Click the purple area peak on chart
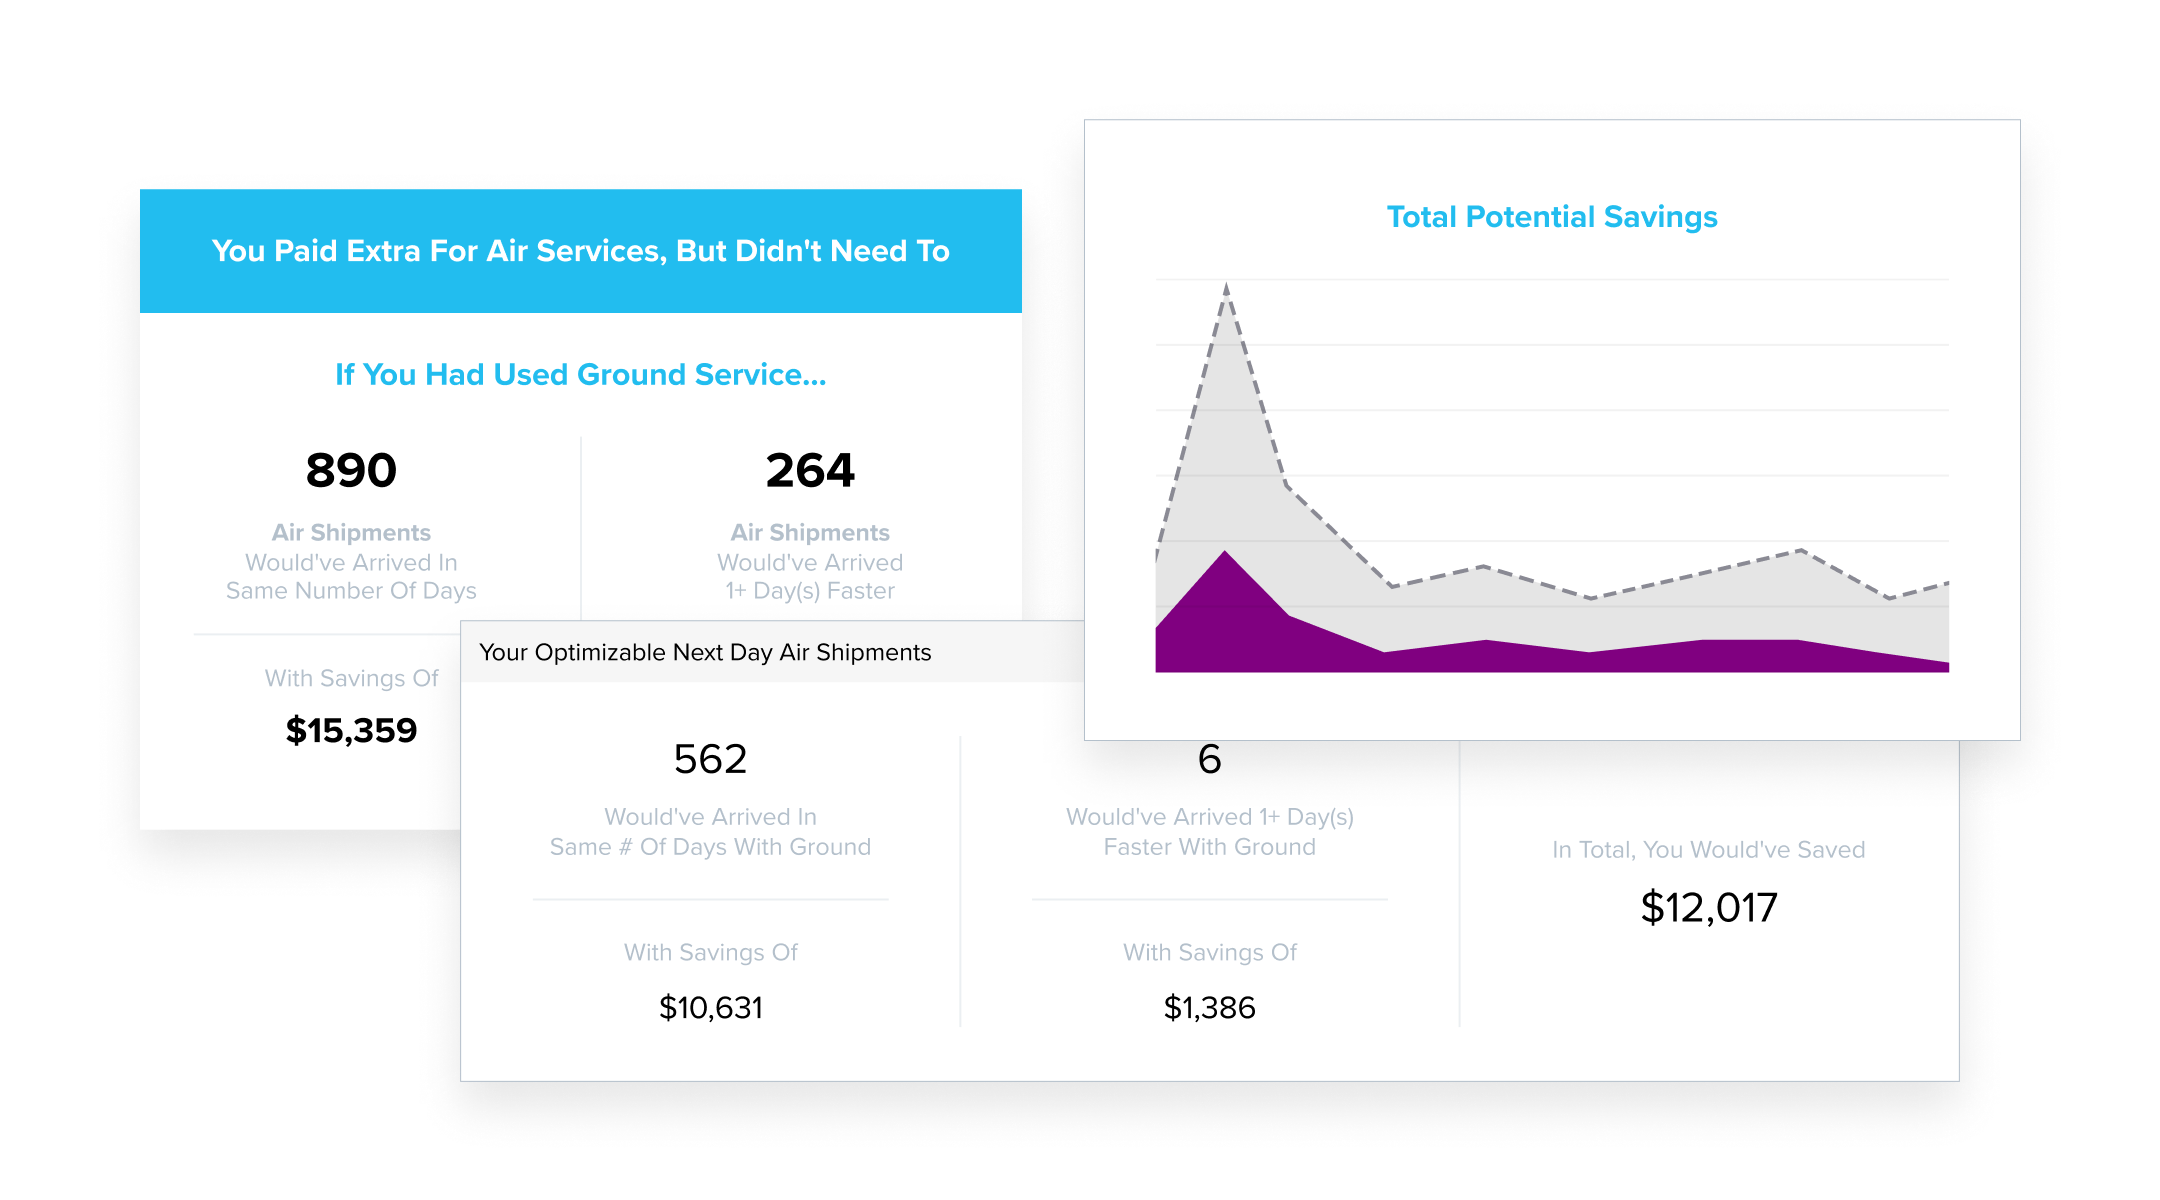 pyautogui.click(x=1225, y=555)
